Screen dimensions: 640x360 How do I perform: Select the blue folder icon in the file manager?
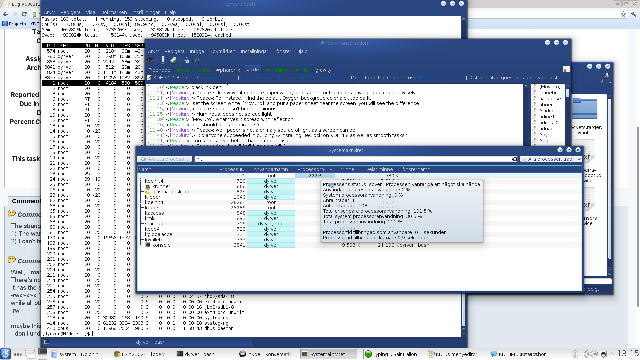584,108
